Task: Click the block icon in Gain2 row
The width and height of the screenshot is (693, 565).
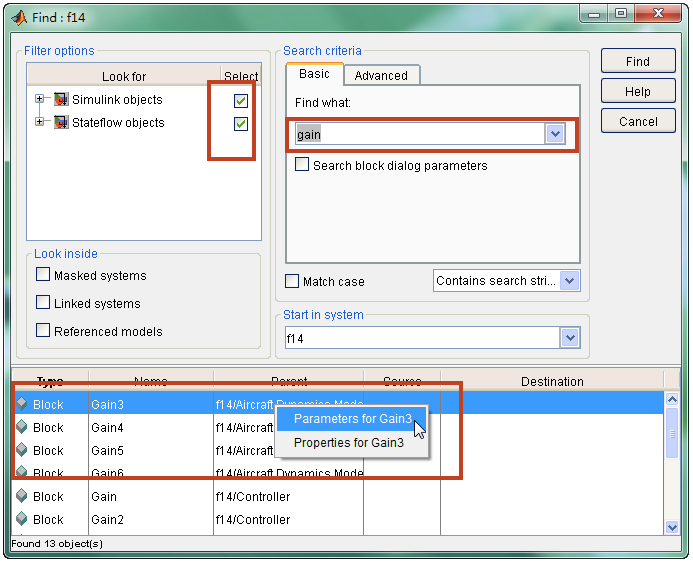Action: pos(21,519)
